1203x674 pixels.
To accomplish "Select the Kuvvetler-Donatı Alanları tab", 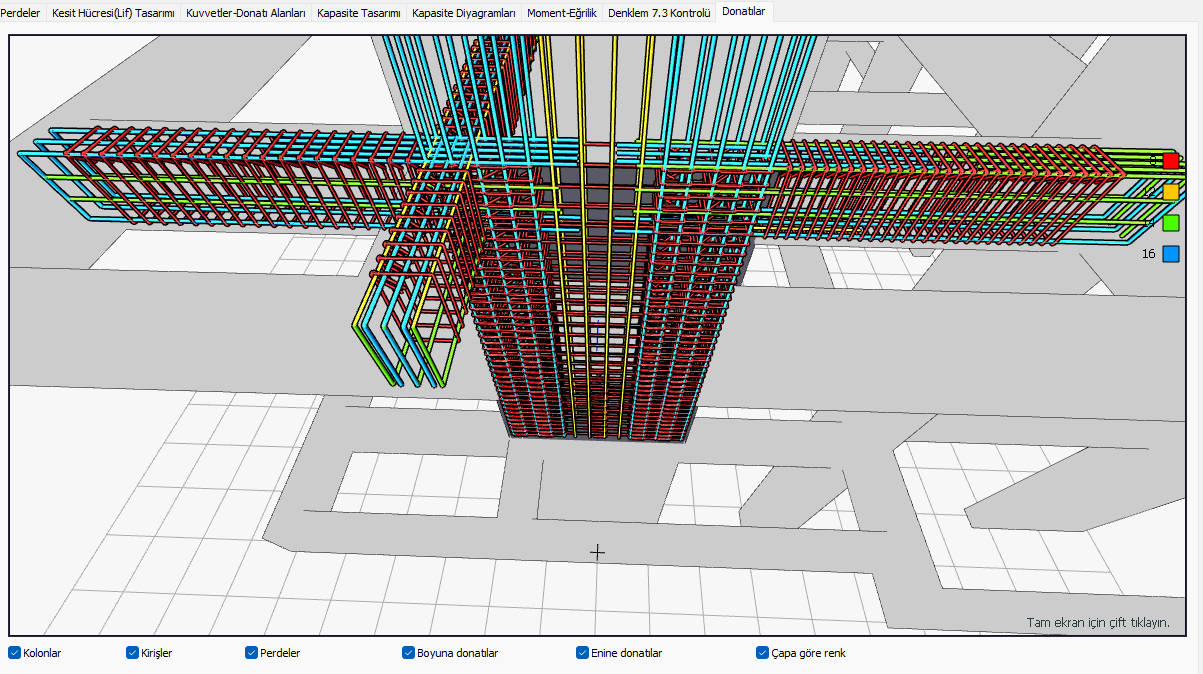I will coord(246,13).
